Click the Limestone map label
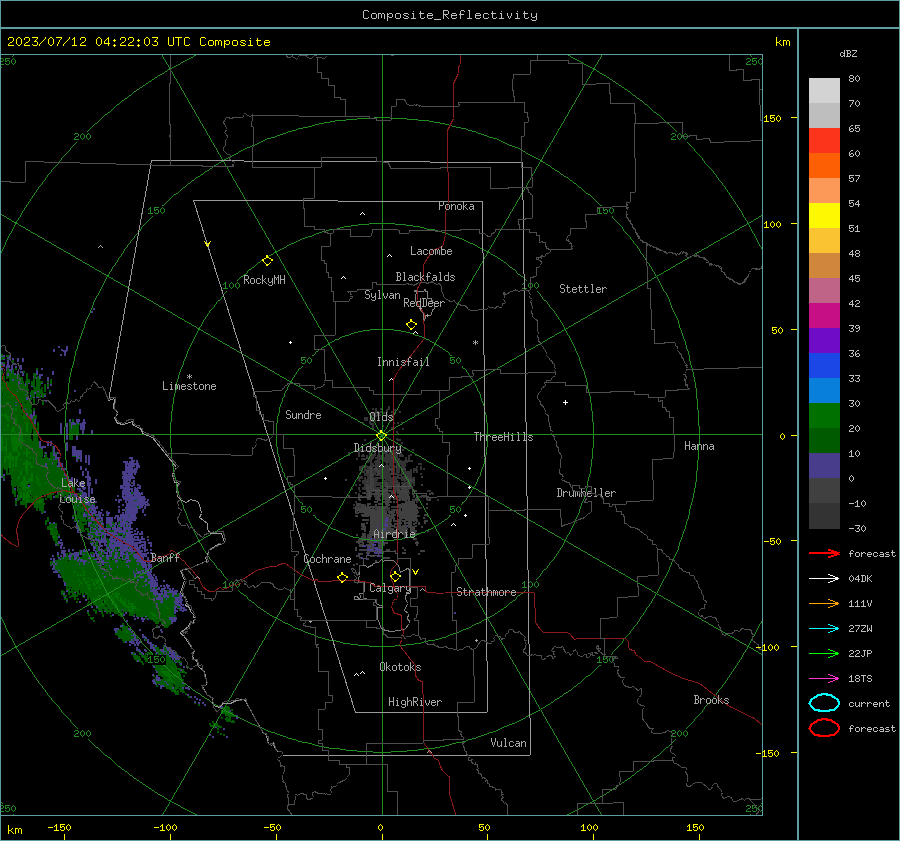900x841 pixels. 189,386
